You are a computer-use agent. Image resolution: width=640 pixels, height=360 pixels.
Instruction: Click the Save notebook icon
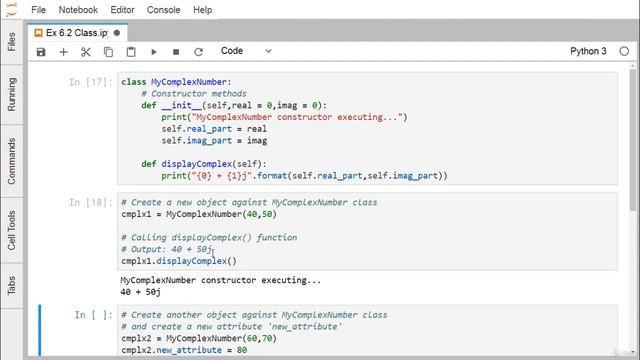pos(41,52)
